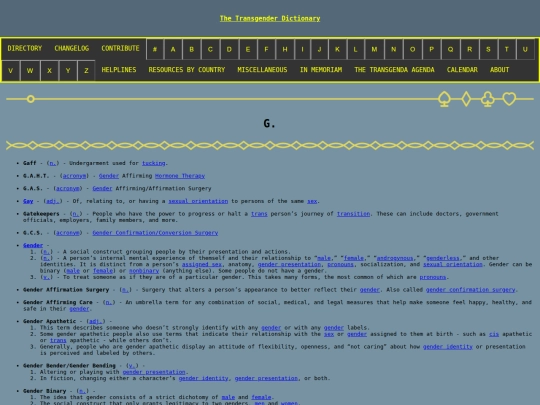Image resolution: width=540 pixels, height=405 pixels.
Task: Jump to letter A entries
Action: pyautogui.click(x=173, y=49)
